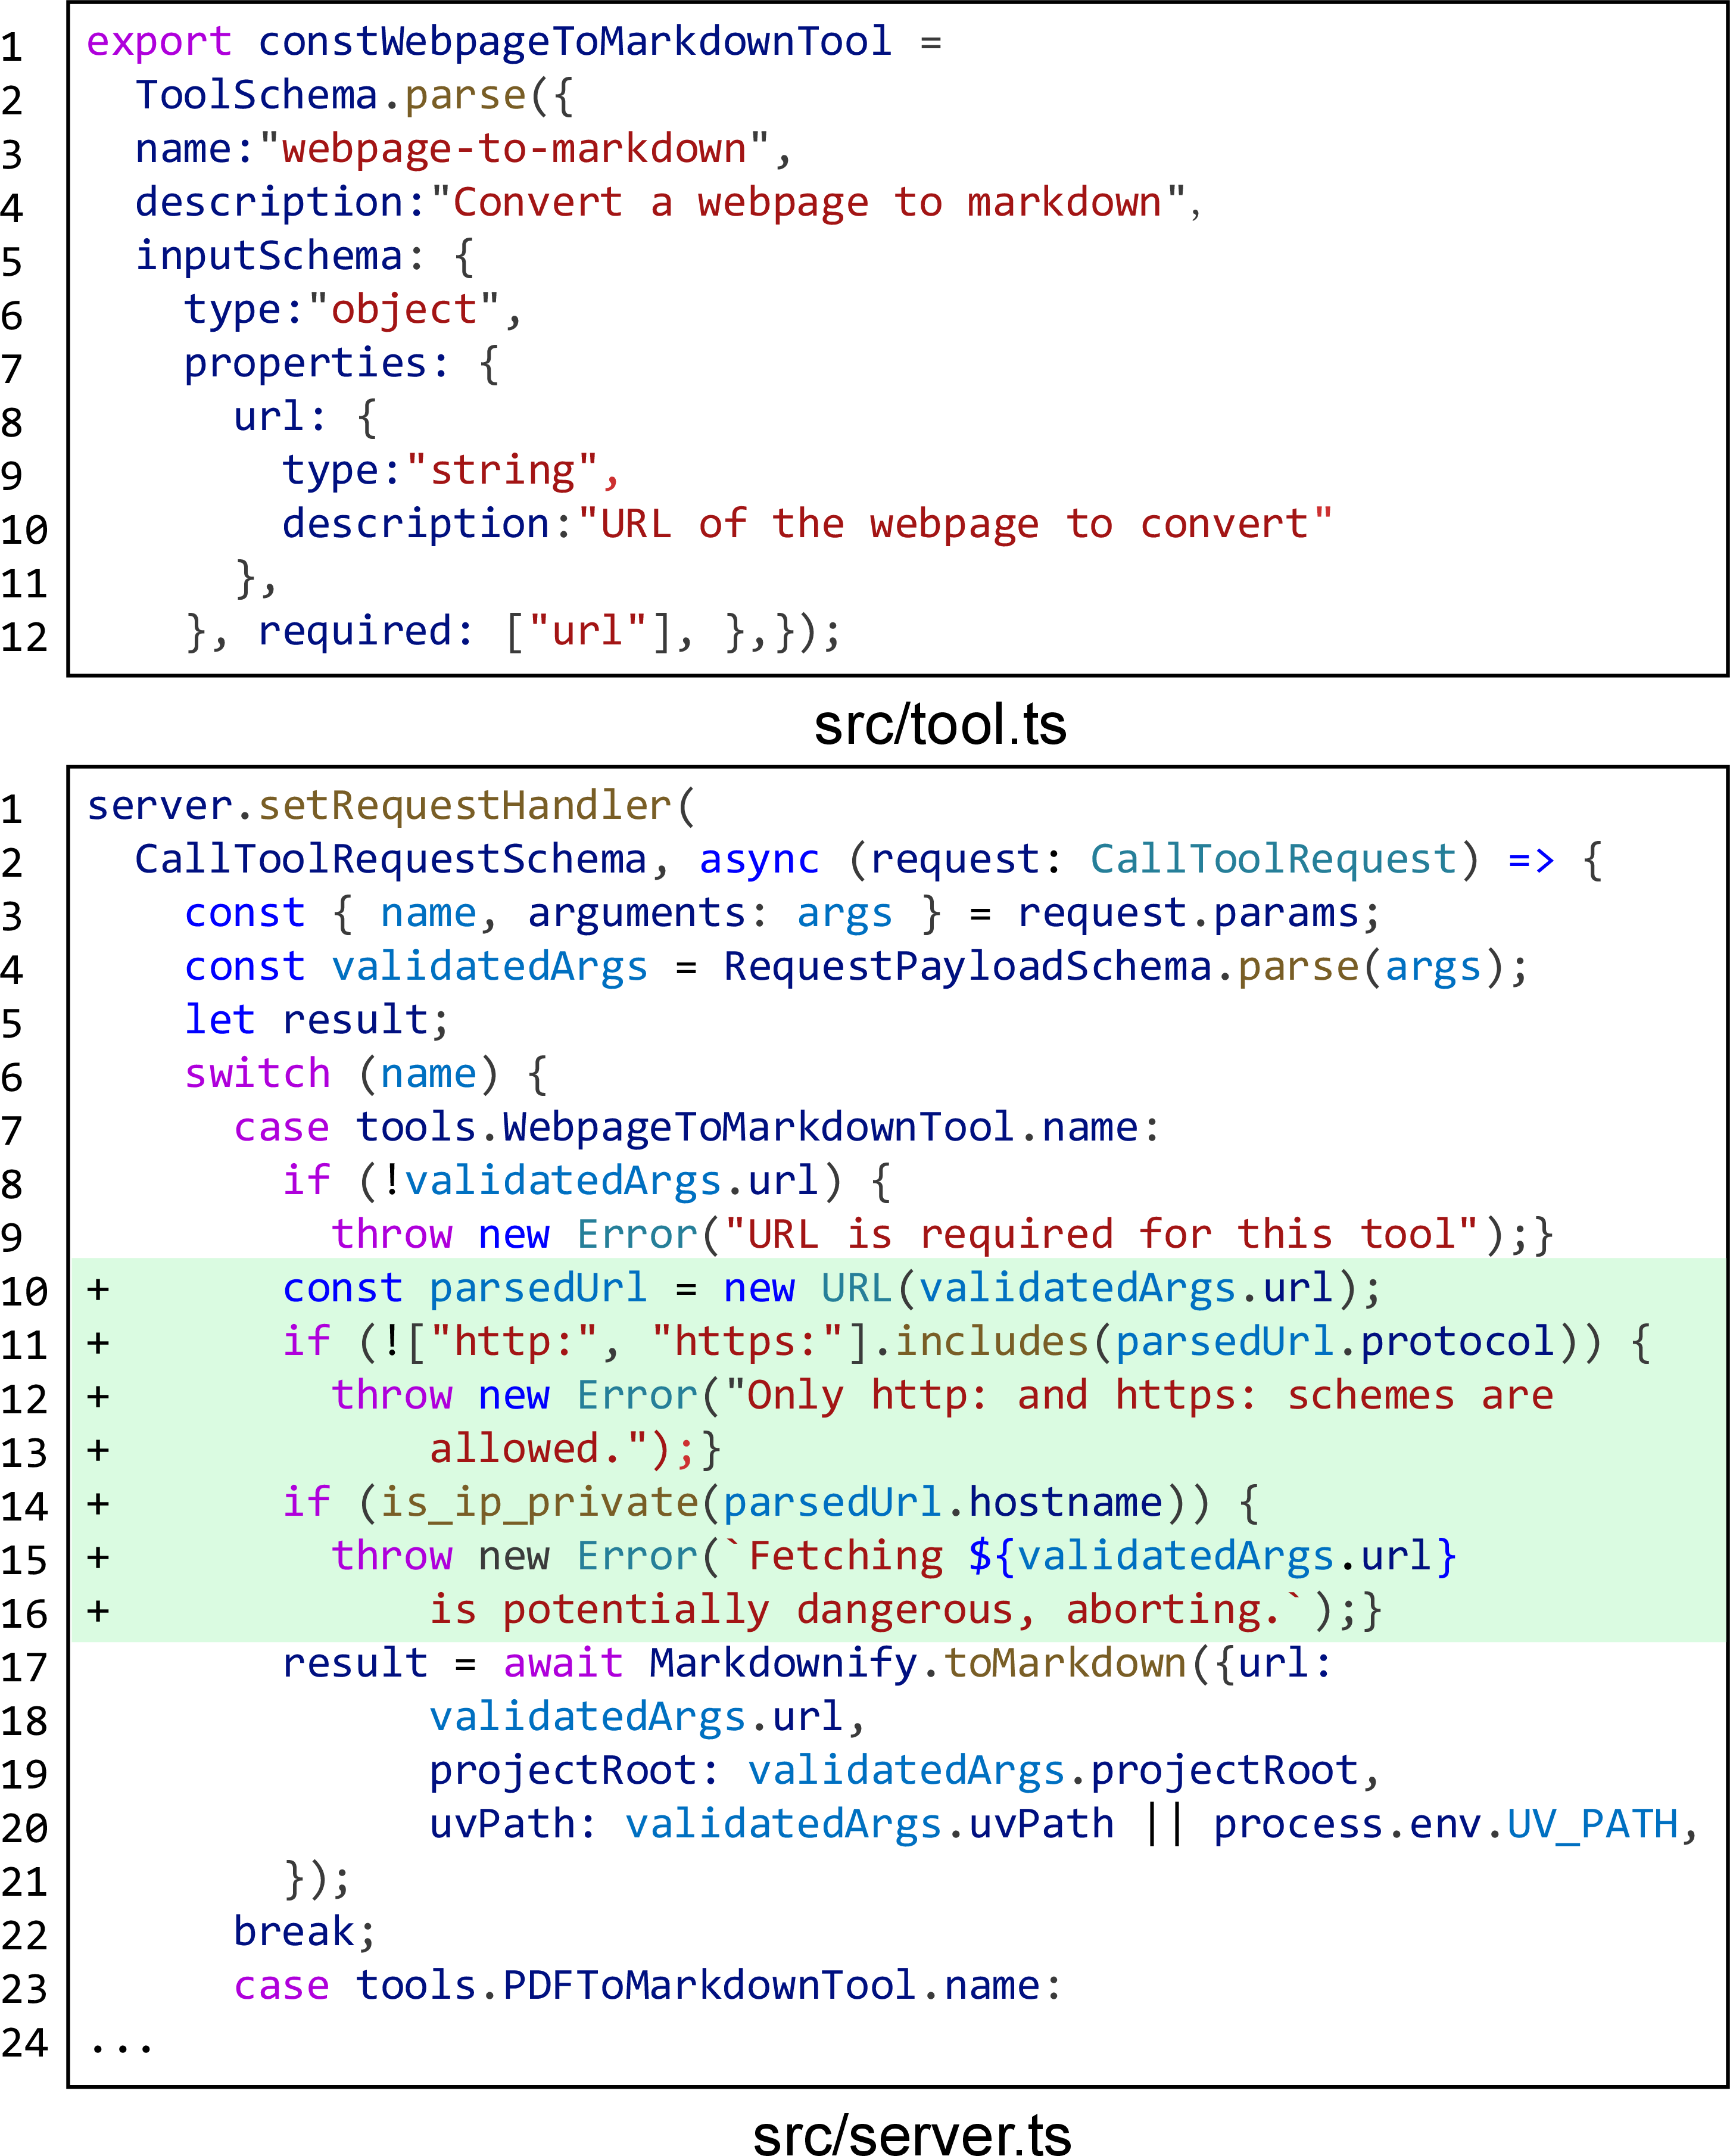This screenshot has width=1730, height=2156.
Task: Click 'process.env.UV_PATH' on line 20
Action: click(x=1445, y=1825)
